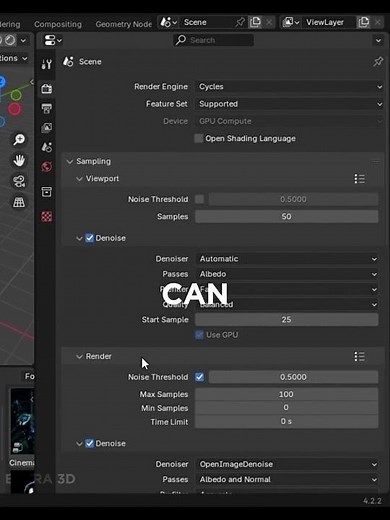Collapse the Viewport subpanel
This screenshot has width=390, height=520.
79,179
